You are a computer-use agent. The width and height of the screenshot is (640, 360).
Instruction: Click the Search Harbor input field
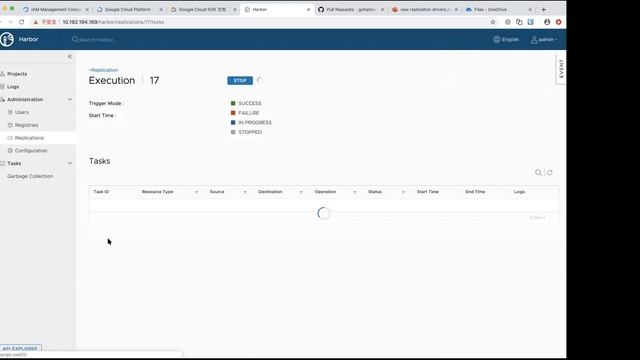click(x=98, y=40)
